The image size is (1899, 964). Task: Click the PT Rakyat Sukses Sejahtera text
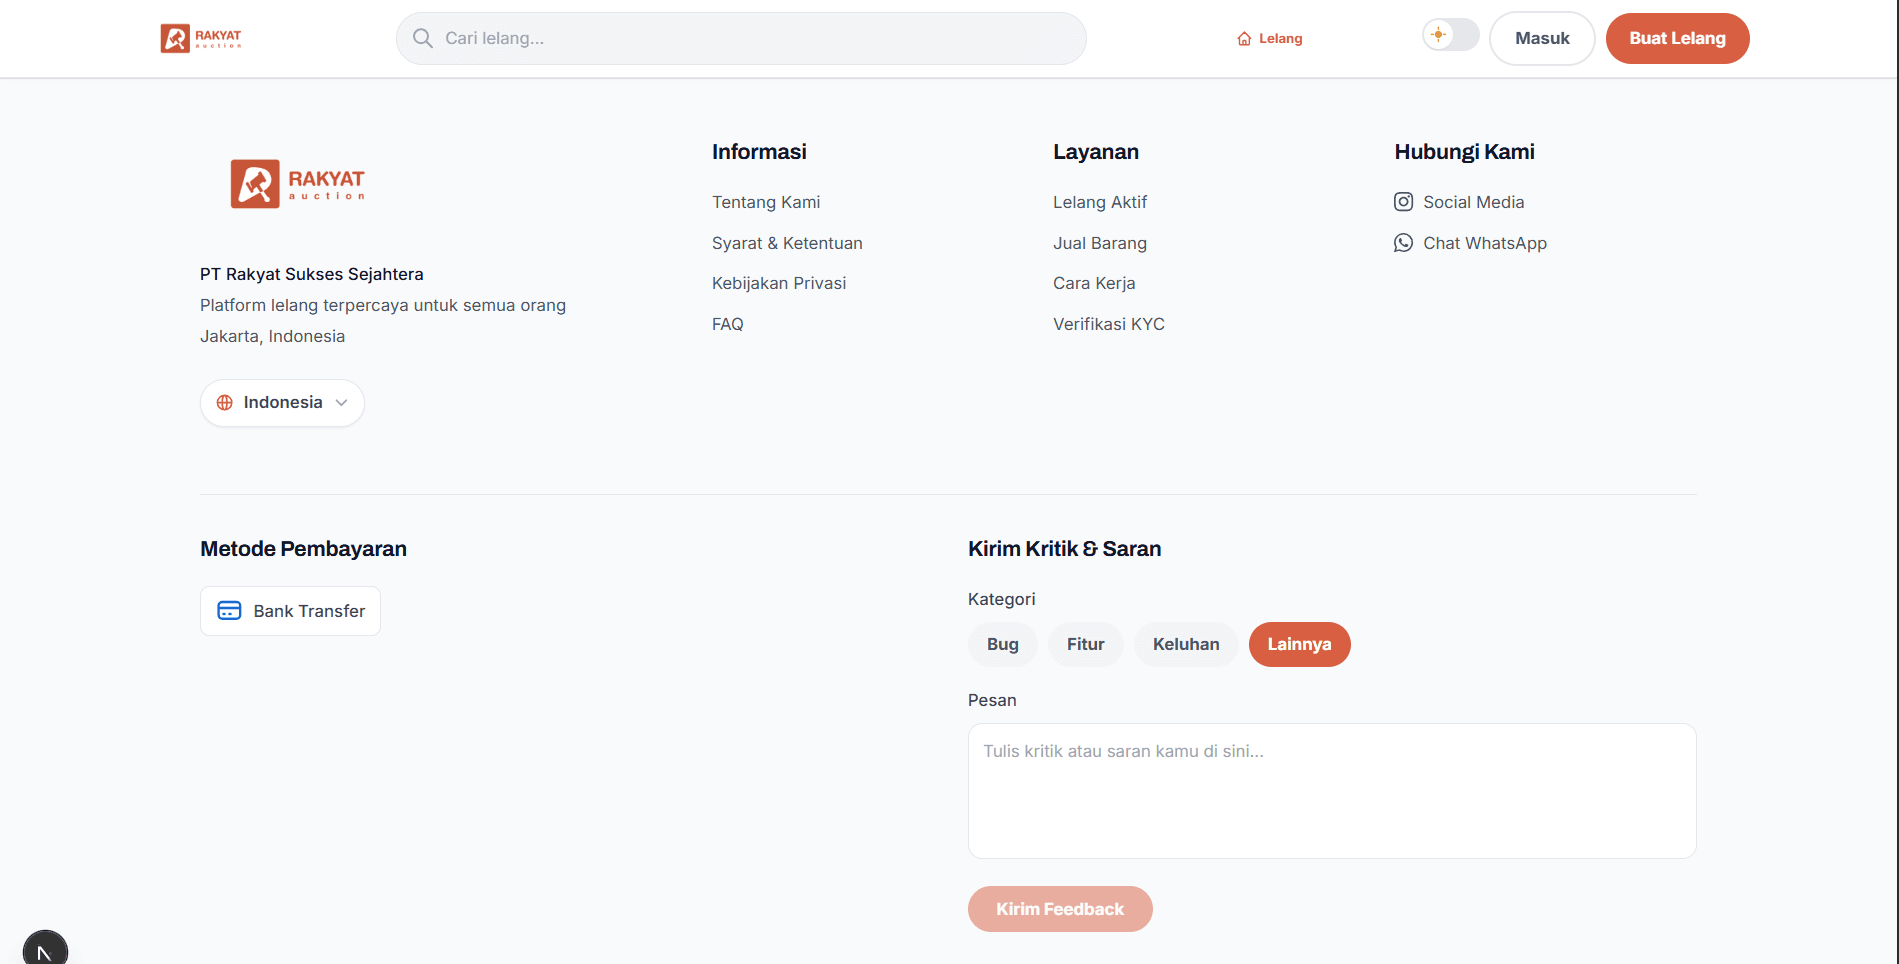(312, 274)
